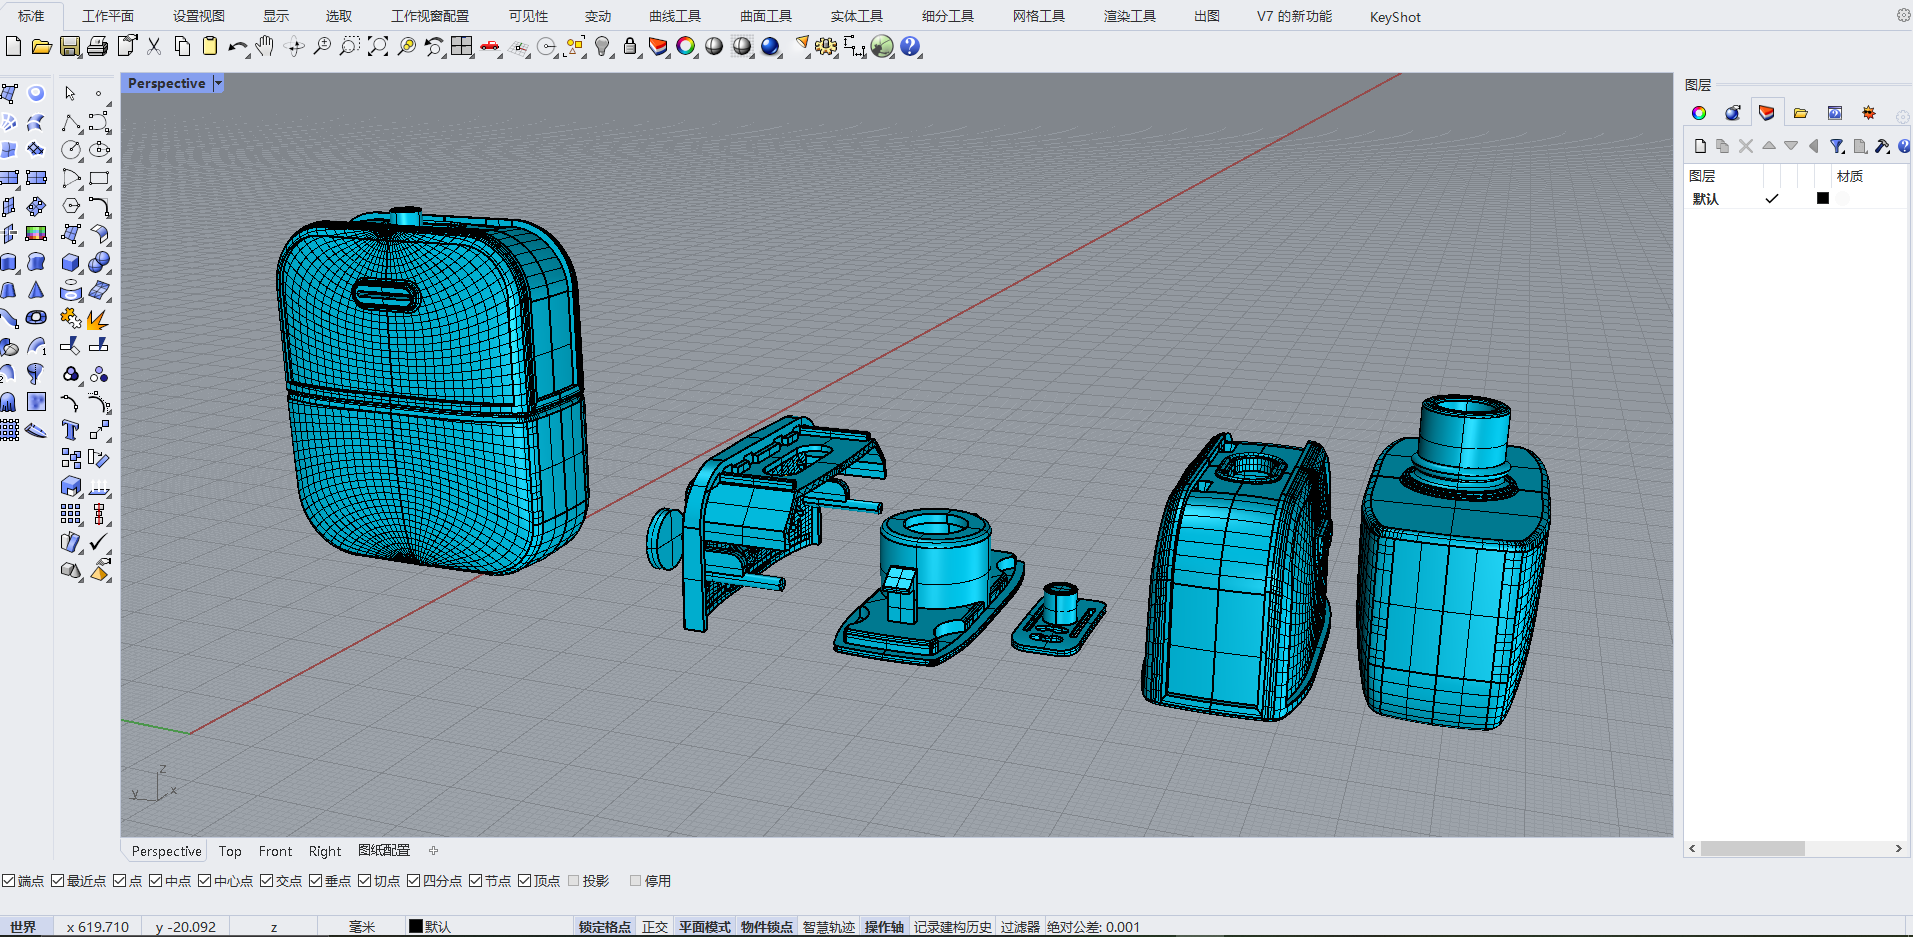Create a new layer in the 图层 panel
1913x937 pixels.
click(x=1699, y=145)
